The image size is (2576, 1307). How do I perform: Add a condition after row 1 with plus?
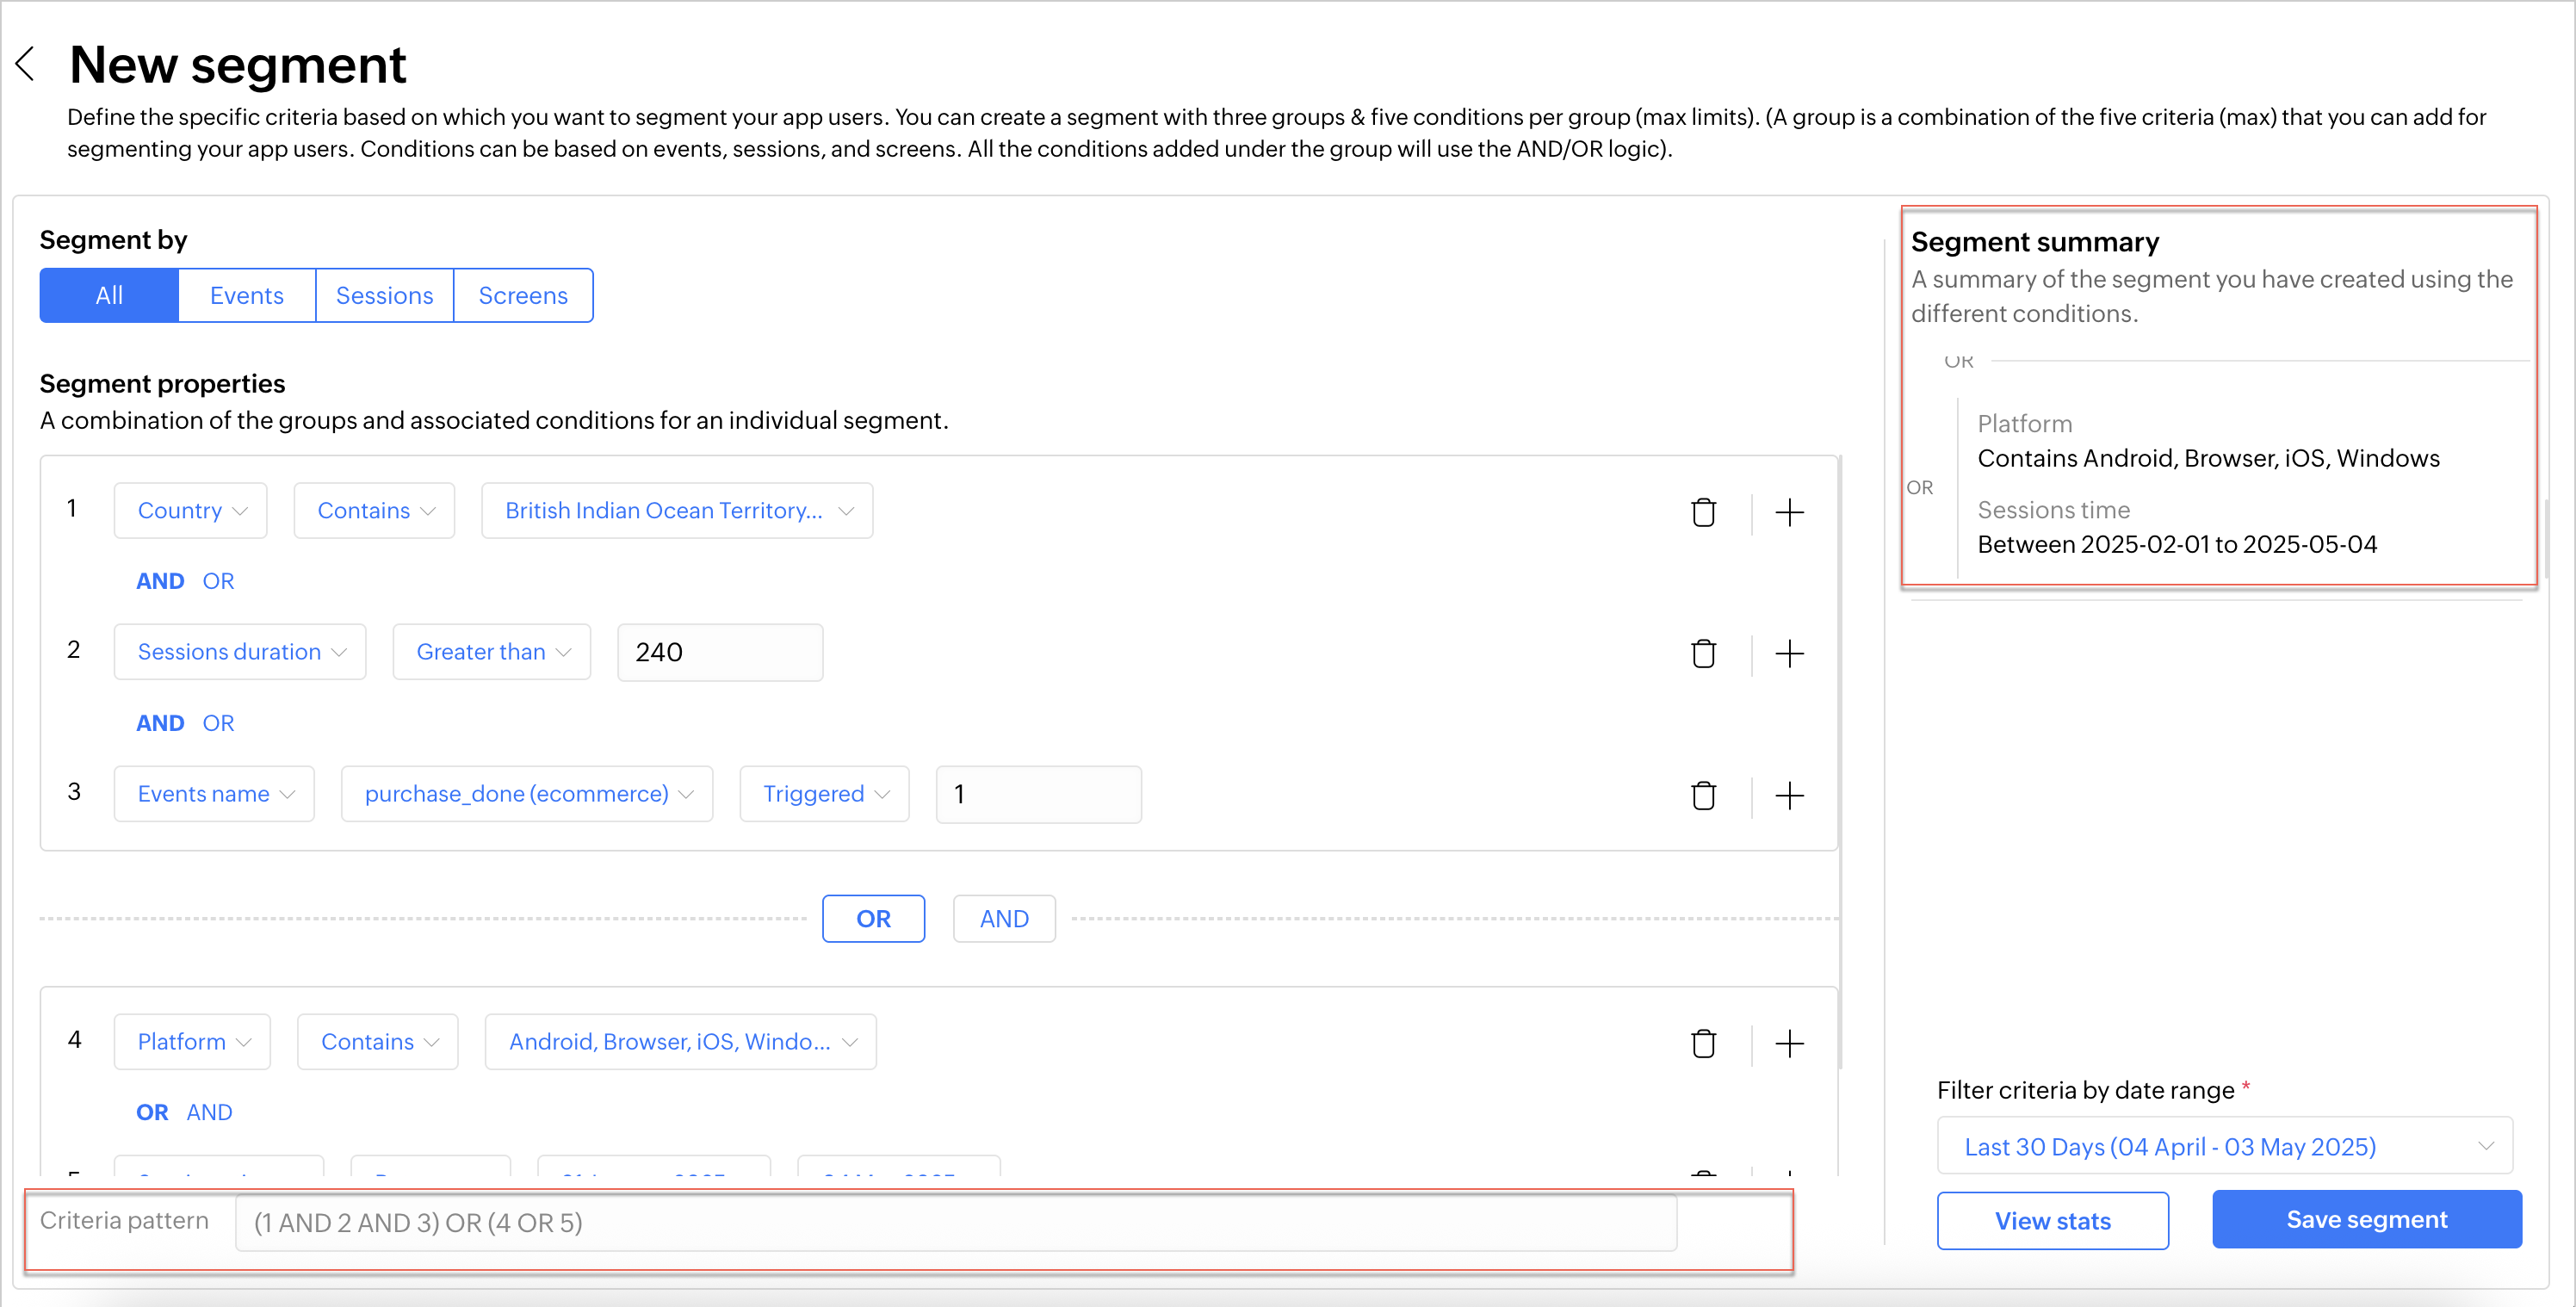click(x=1789, y=512)
